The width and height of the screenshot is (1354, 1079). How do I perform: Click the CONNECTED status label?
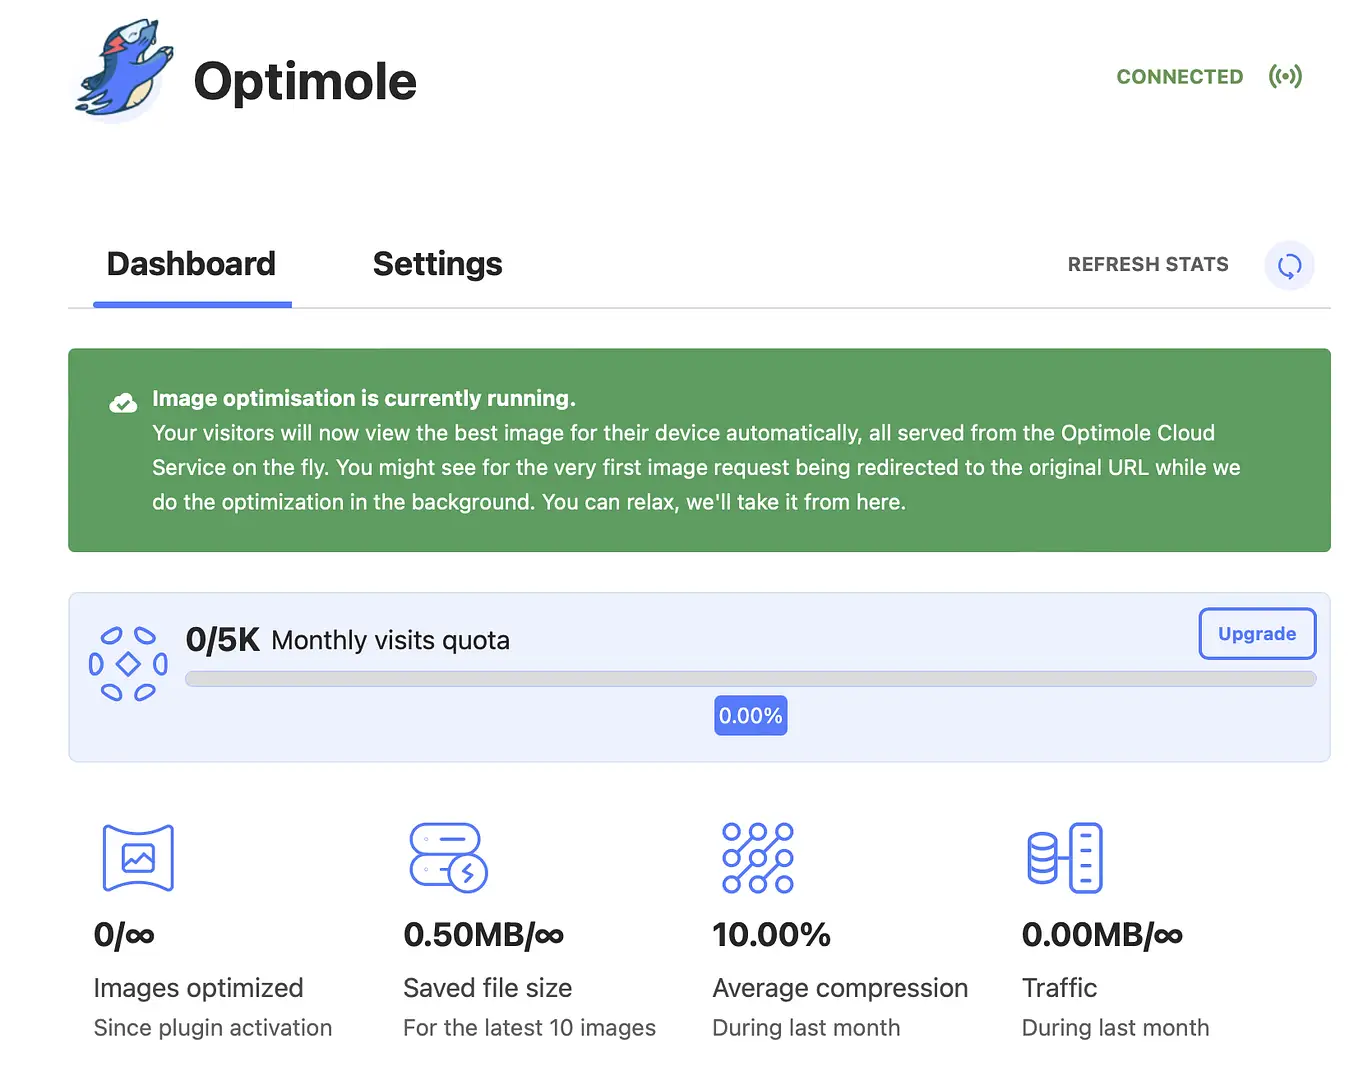click(1179, 76)
